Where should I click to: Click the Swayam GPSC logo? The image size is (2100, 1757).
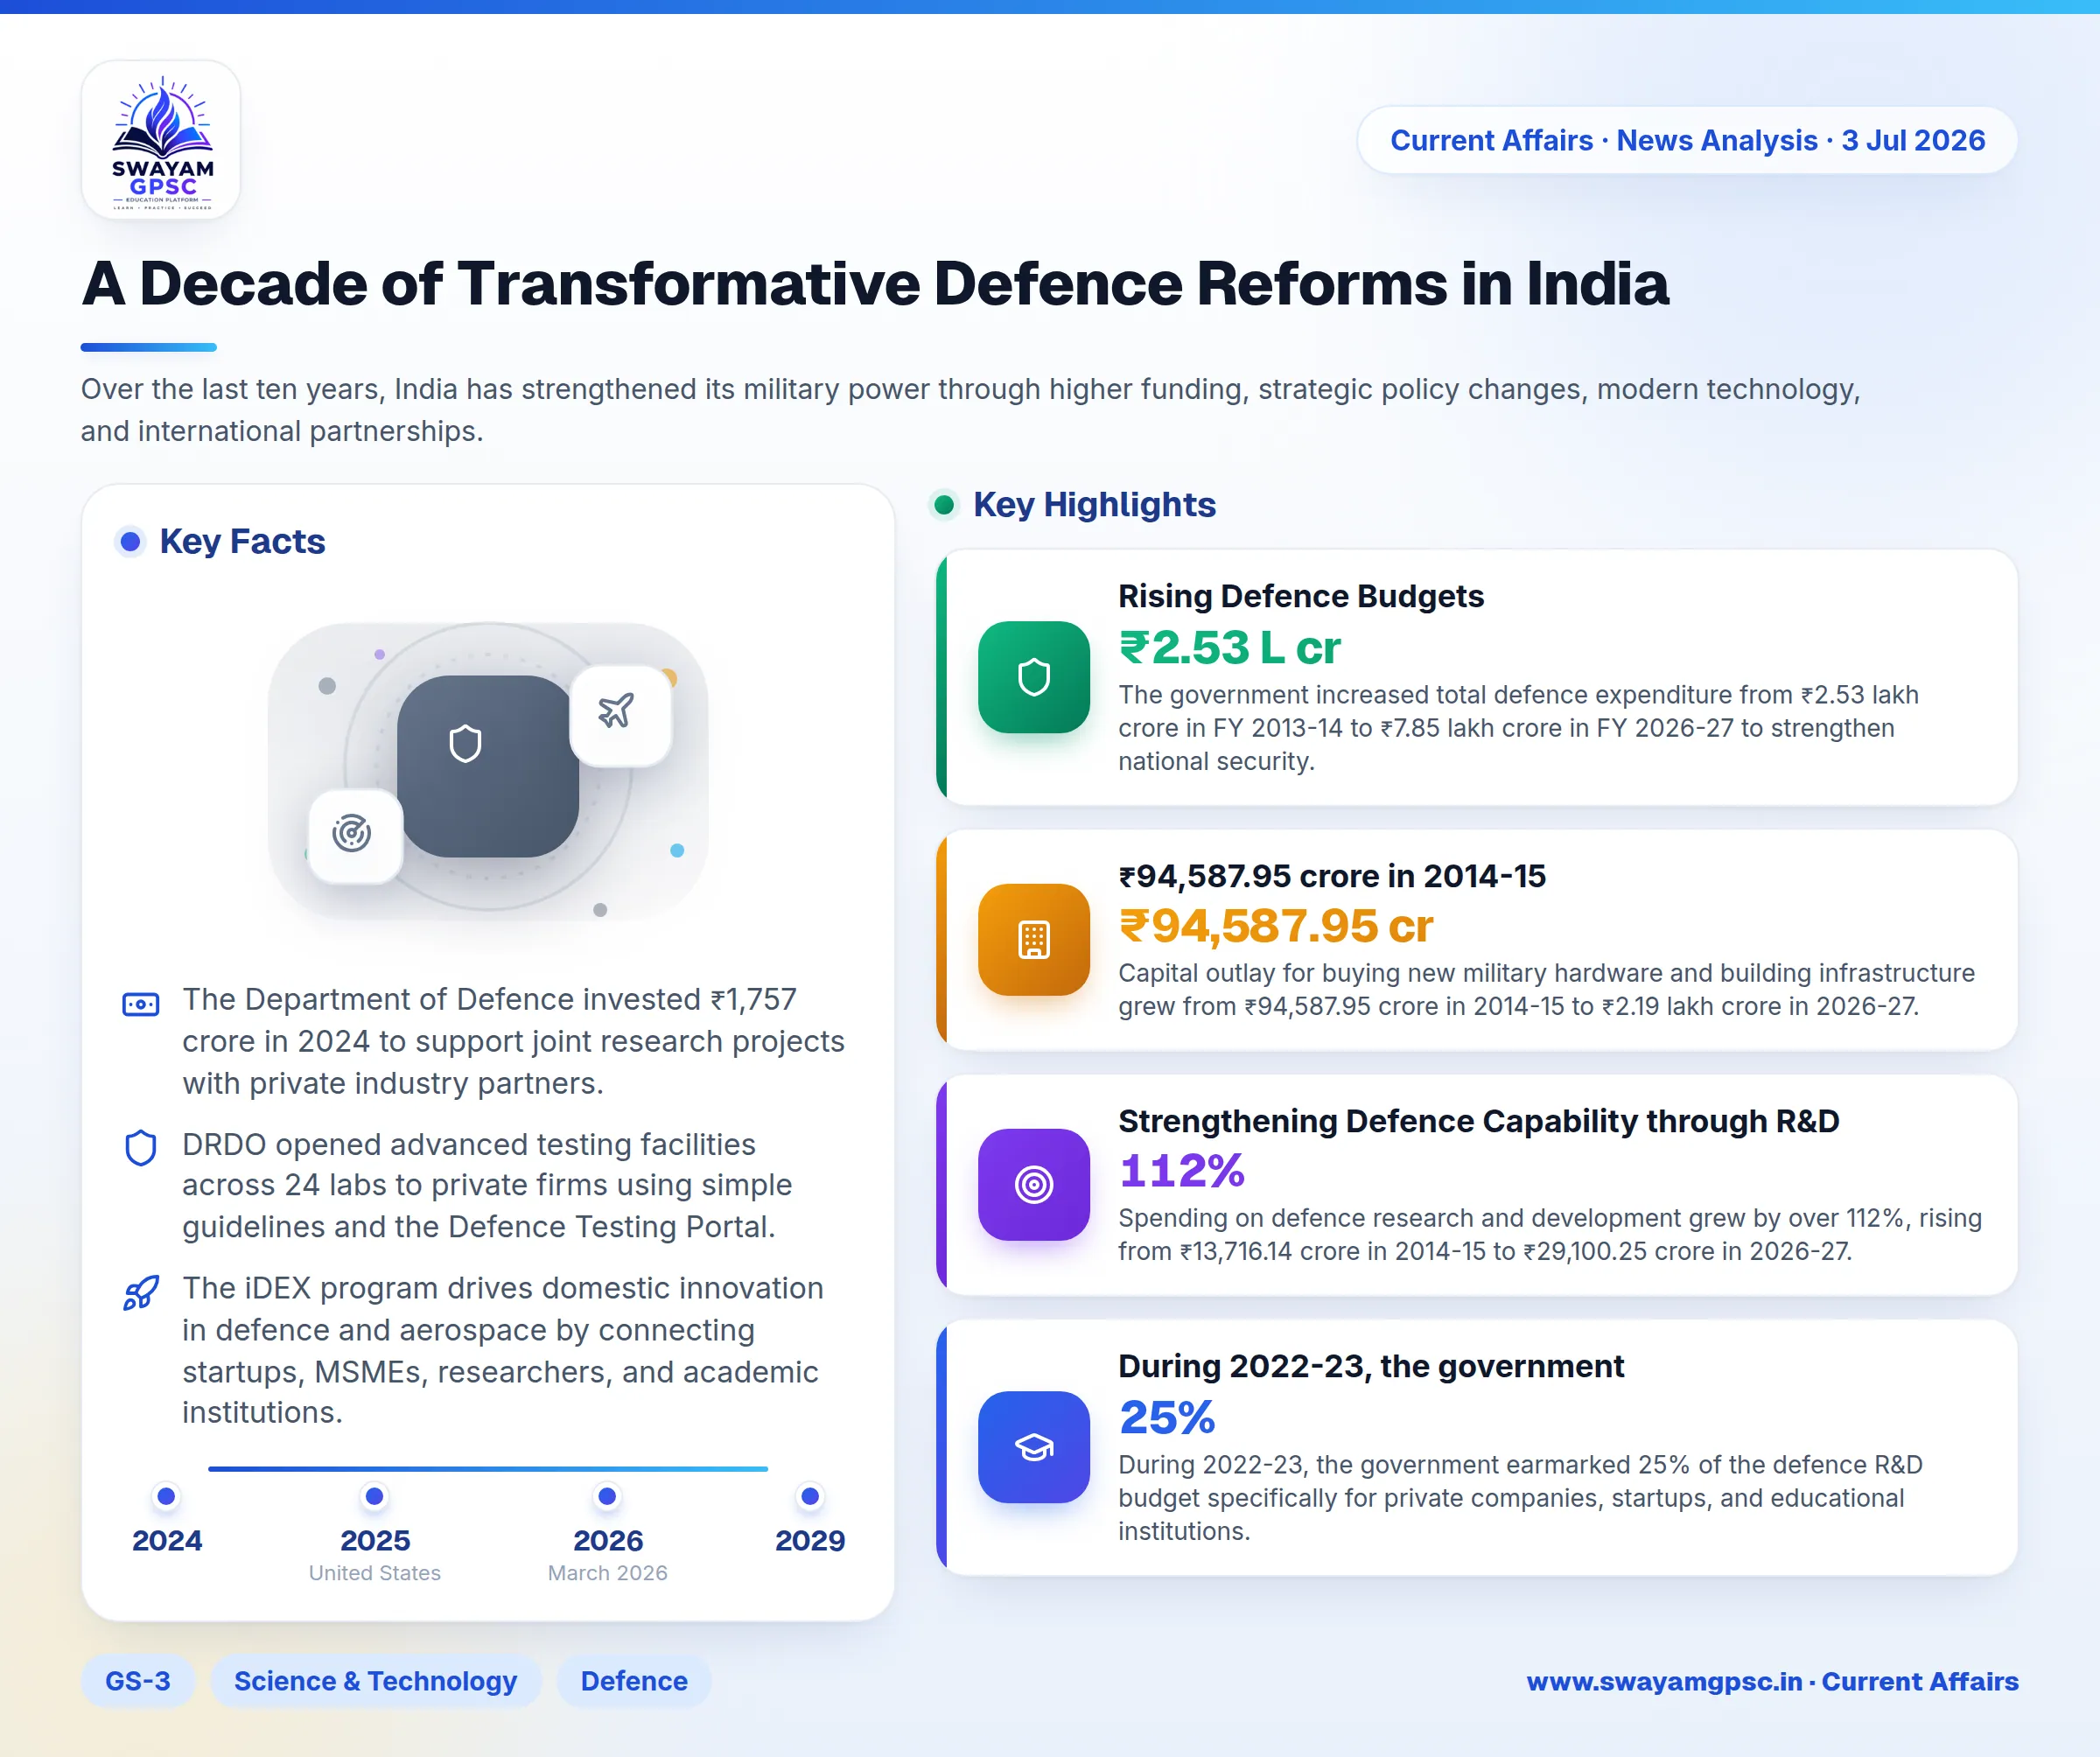click(x=161, y=140)
